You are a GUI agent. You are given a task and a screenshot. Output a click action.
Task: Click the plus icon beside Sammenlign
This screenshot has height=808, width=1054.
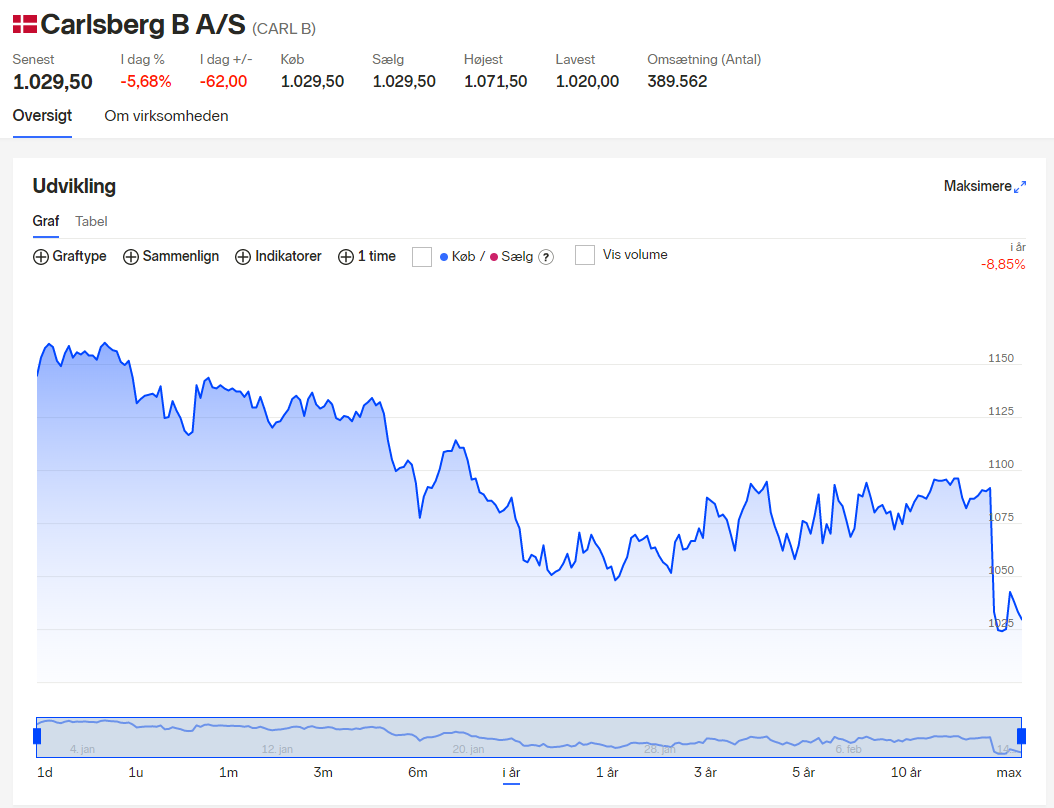[130, 257]
